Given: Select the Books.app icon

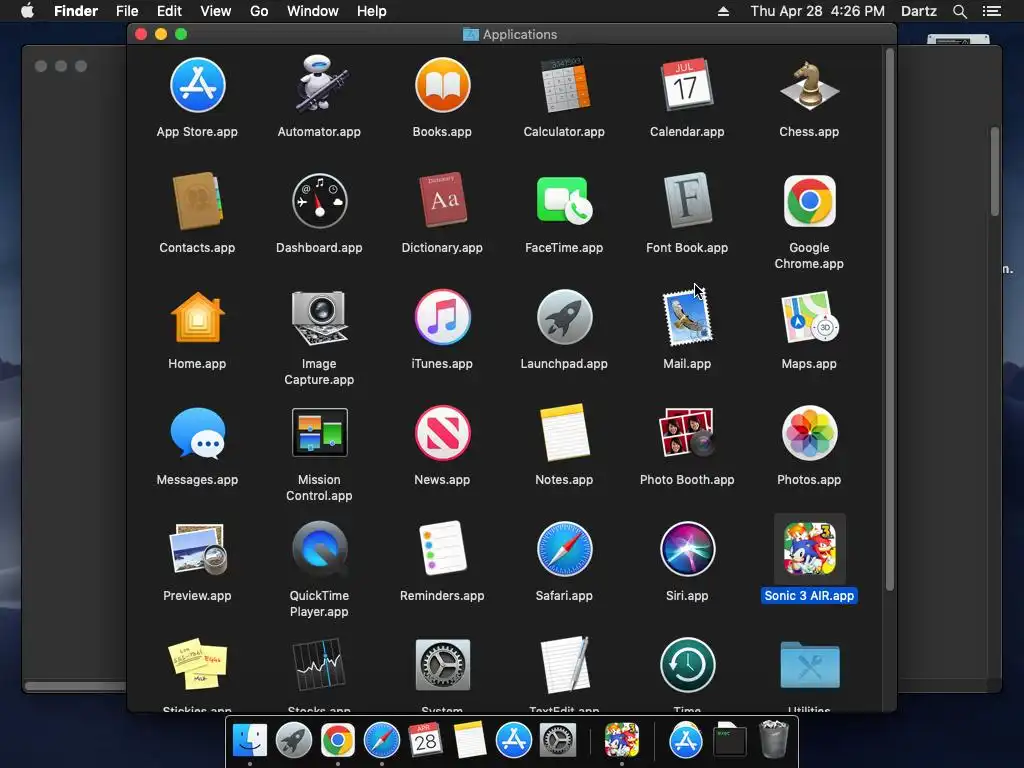Looking at the screenshot, I should (x=442, y=86).
